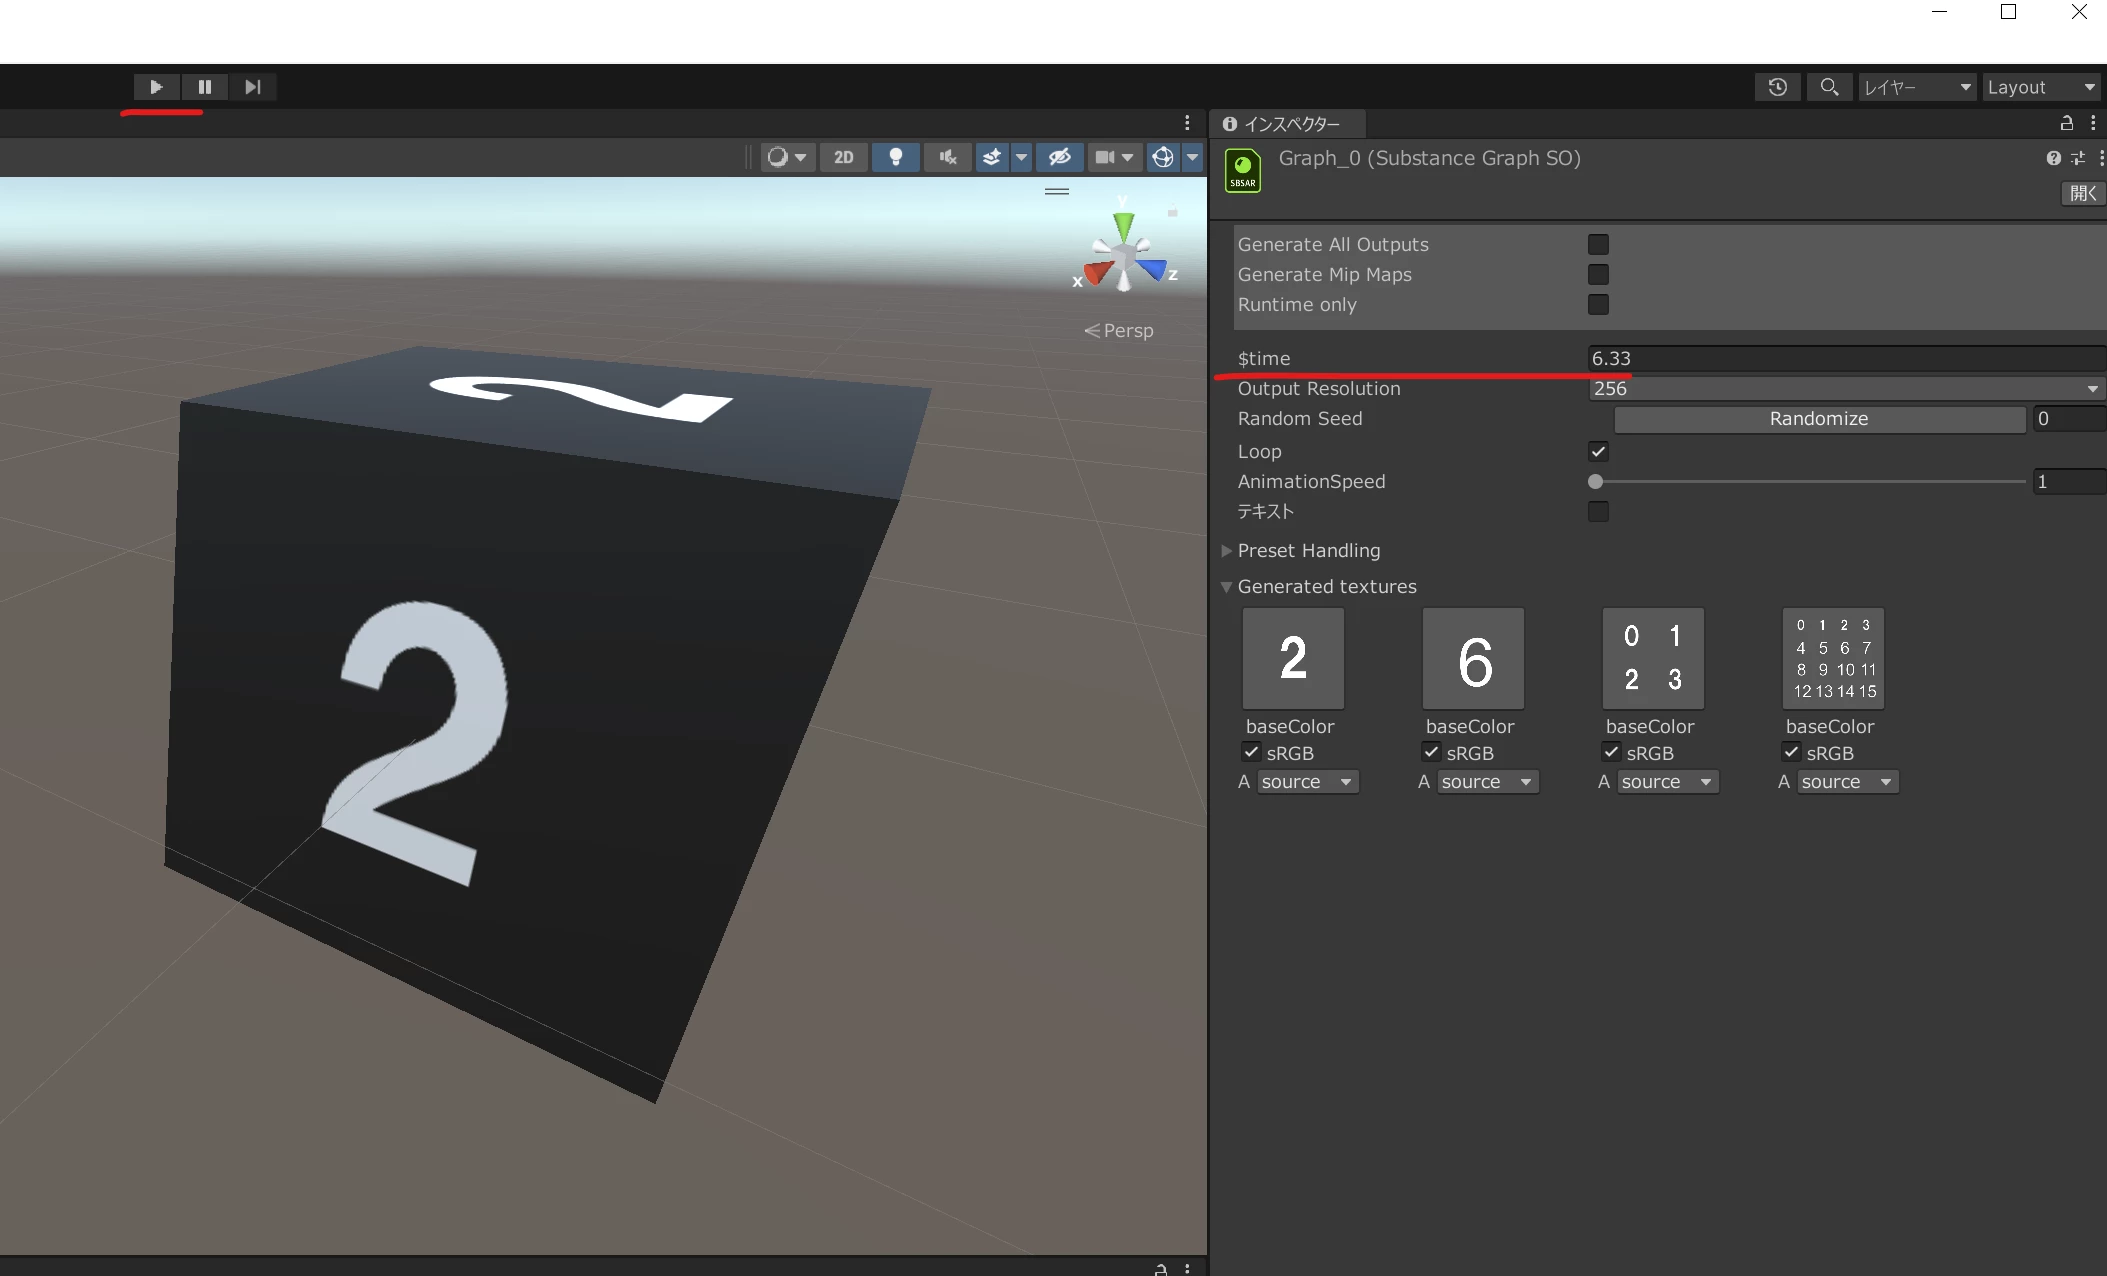Open the Layout dropdown

tap(2040, 87)
